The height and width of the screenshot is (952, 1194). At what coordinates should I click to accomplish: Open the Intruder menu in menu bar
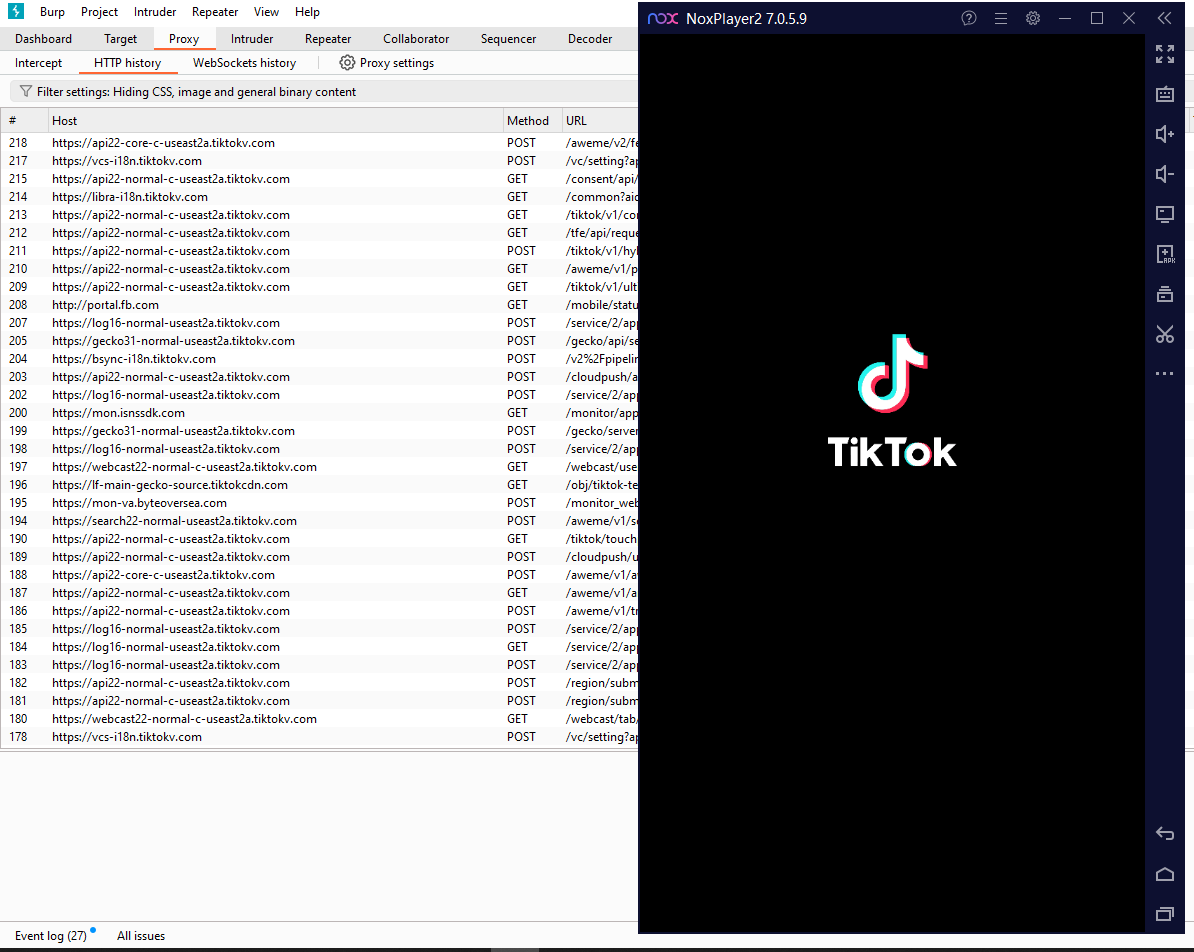[155, 12]
